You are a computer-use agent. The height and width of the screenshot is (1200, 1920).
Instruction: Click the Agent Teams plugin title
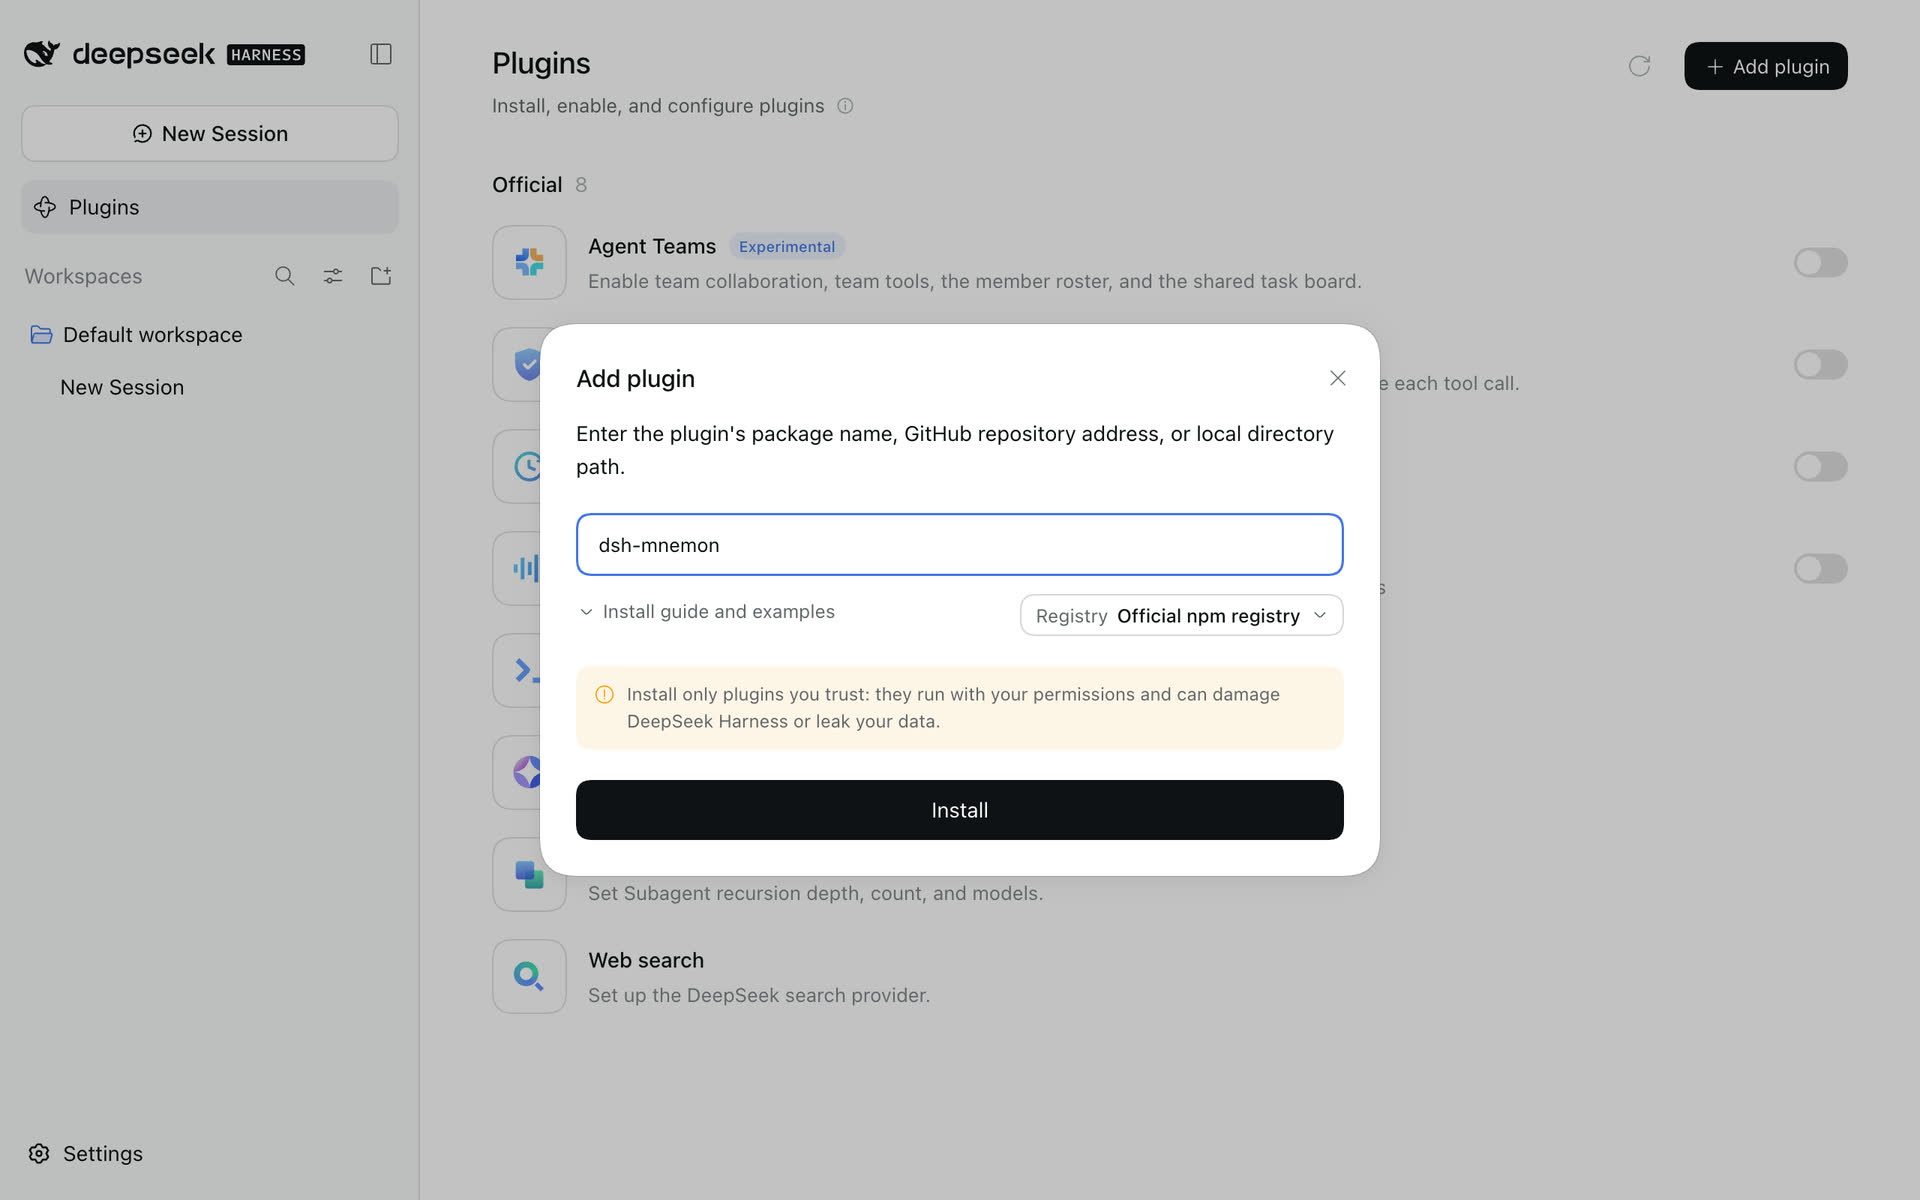tap(652, 246)
